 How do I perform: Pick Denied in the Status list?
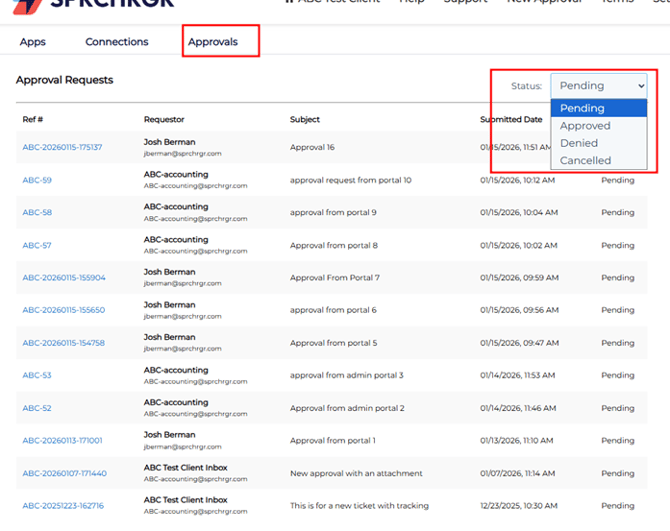click(579, 143)
